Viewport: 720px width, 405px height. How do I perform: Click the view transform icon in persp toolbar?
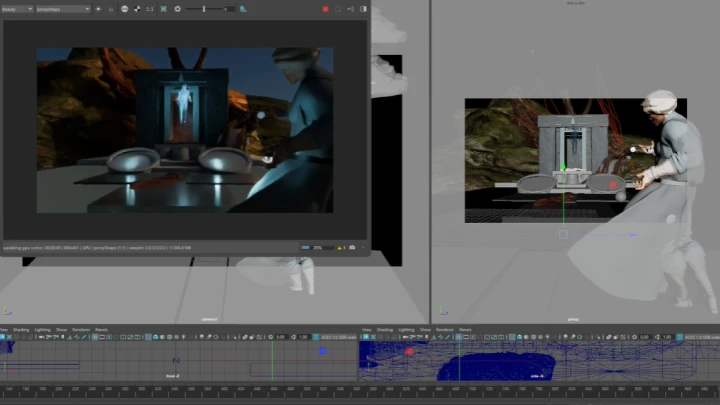[680, 337]
